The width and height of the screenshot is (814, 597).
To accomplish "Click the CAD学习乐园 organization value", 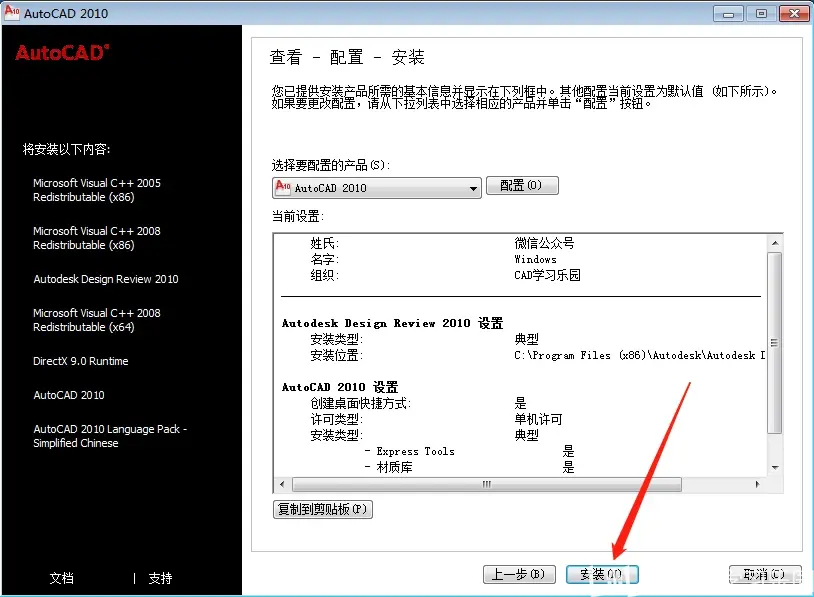I will tap(547, 275).
